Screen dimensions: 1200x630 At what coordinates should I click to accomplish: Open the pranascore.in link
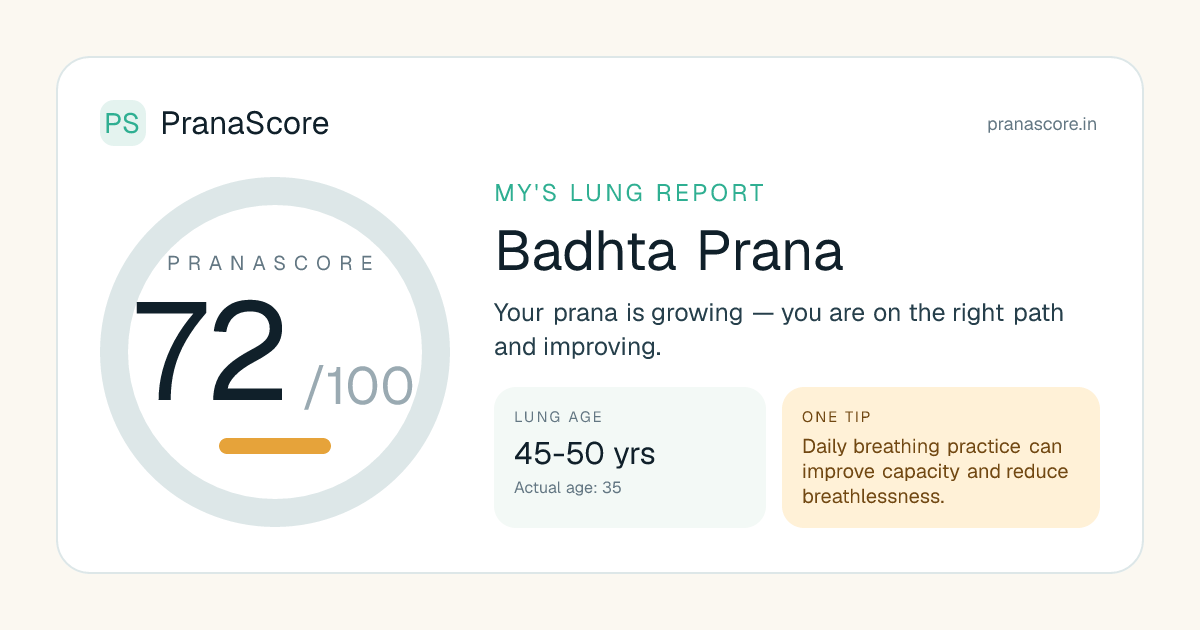pos(1041,125)
